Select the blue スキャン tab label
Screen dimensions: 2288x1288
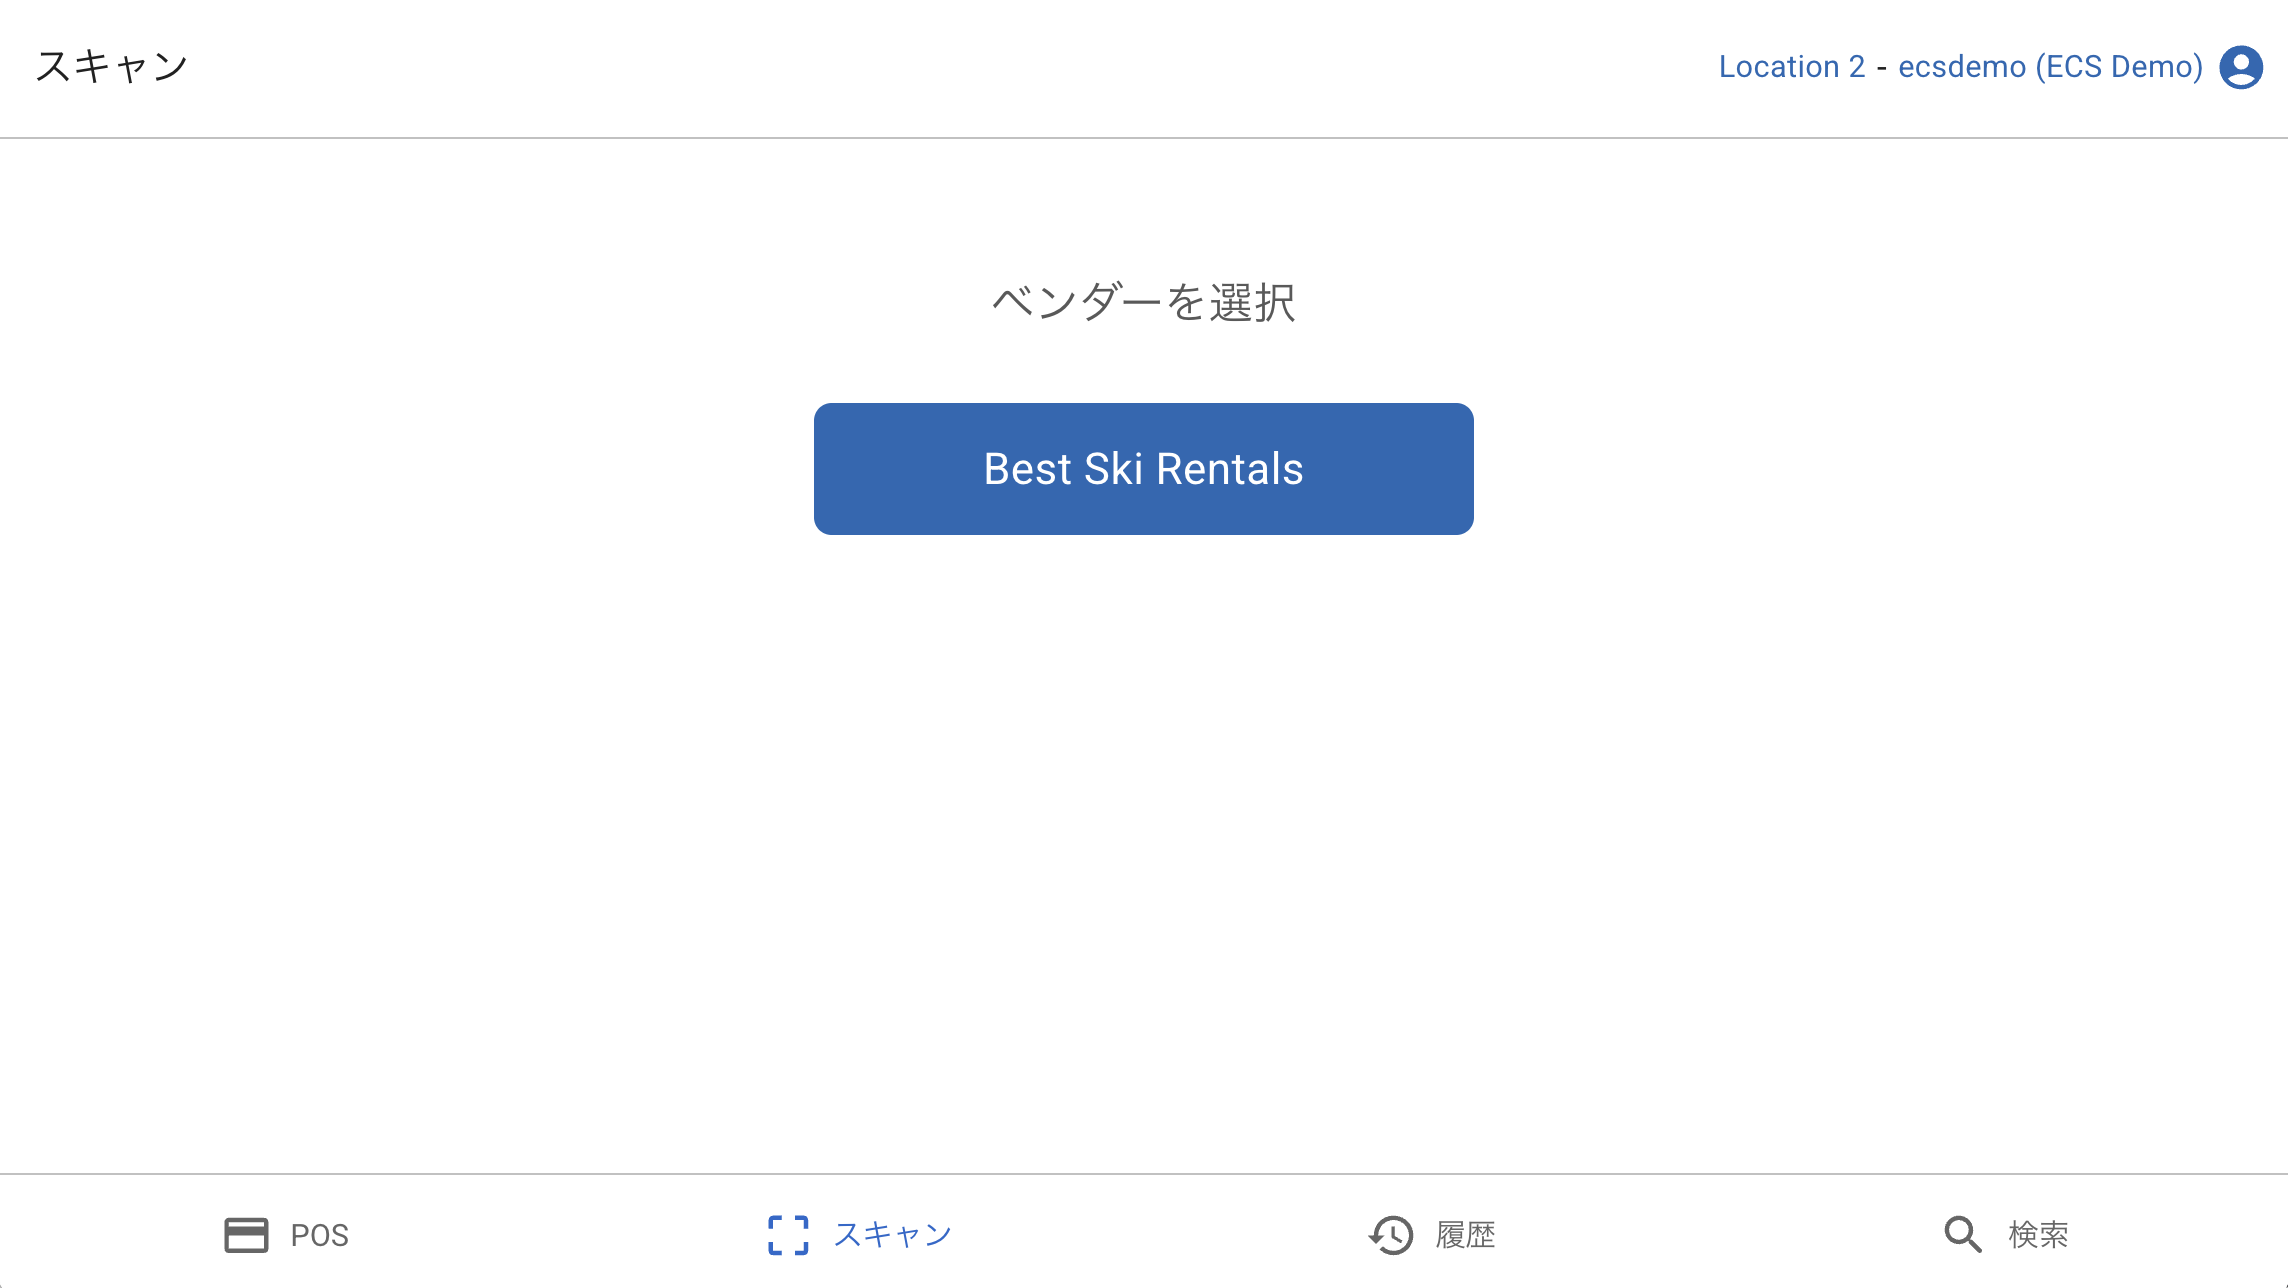point(892,1236)
